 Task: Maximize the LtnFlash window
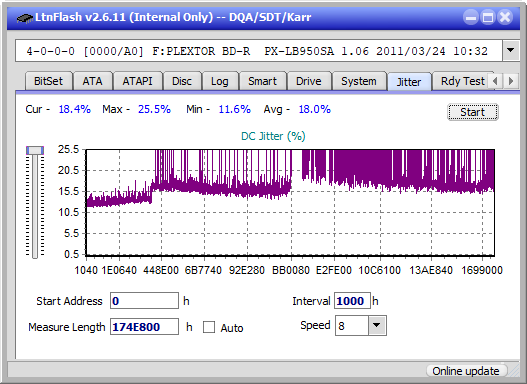coord(488,17)
